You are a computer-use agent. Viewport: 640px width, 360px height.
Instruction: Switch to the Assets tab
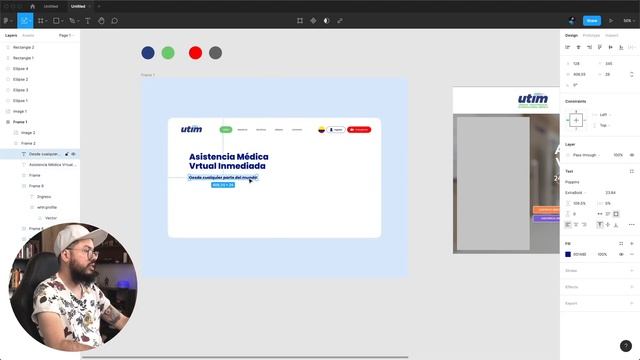(x=28, y=36)
